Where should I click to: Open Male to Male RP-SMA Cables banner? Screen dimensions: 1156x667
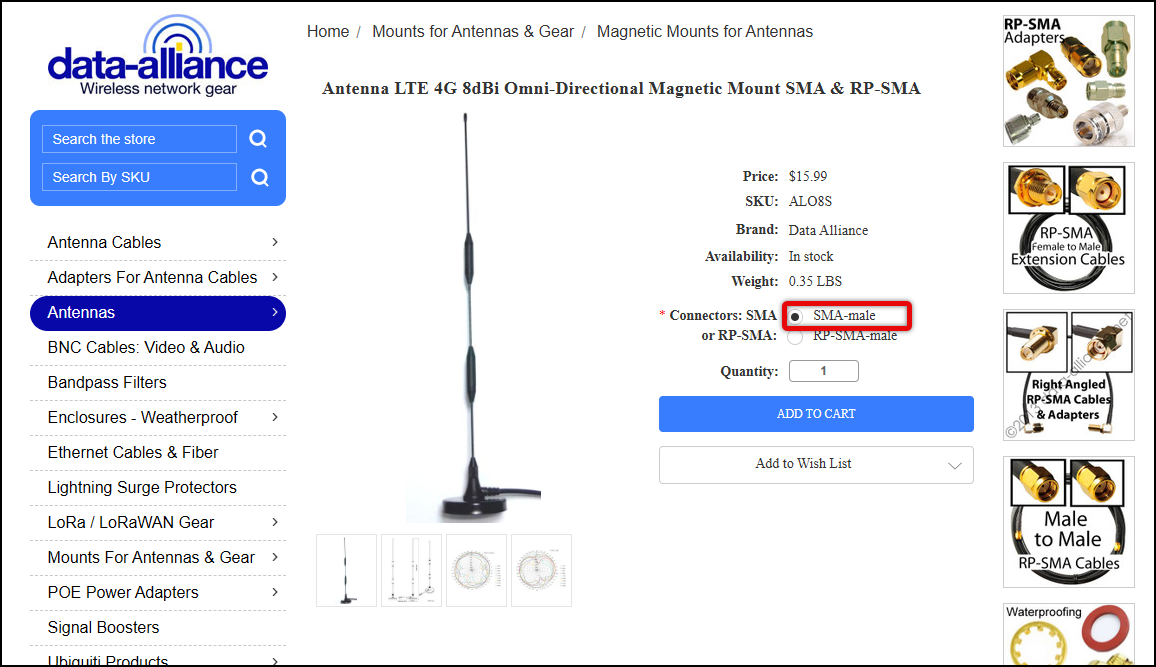[1068, 522]
